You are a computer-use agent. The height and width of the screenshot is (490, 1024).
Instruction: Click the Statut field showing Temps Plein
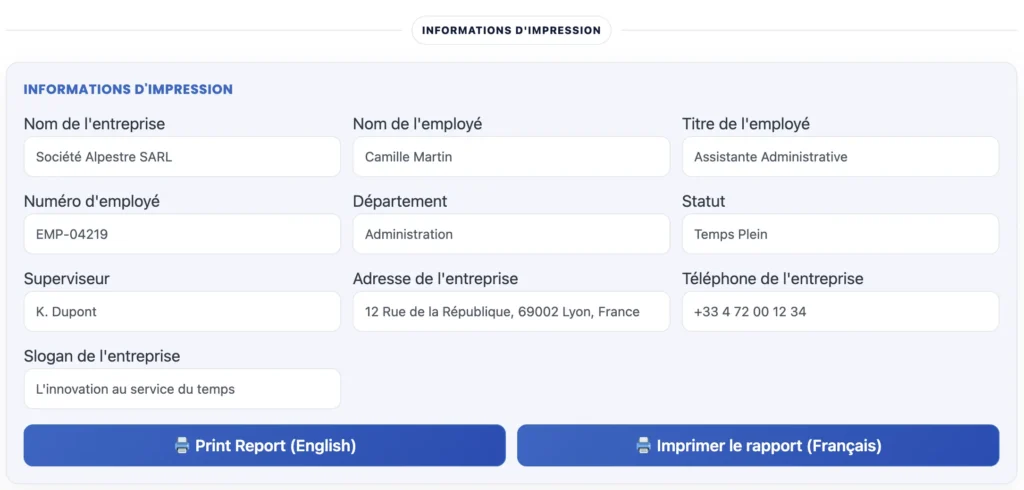click(x=840, y=234)
